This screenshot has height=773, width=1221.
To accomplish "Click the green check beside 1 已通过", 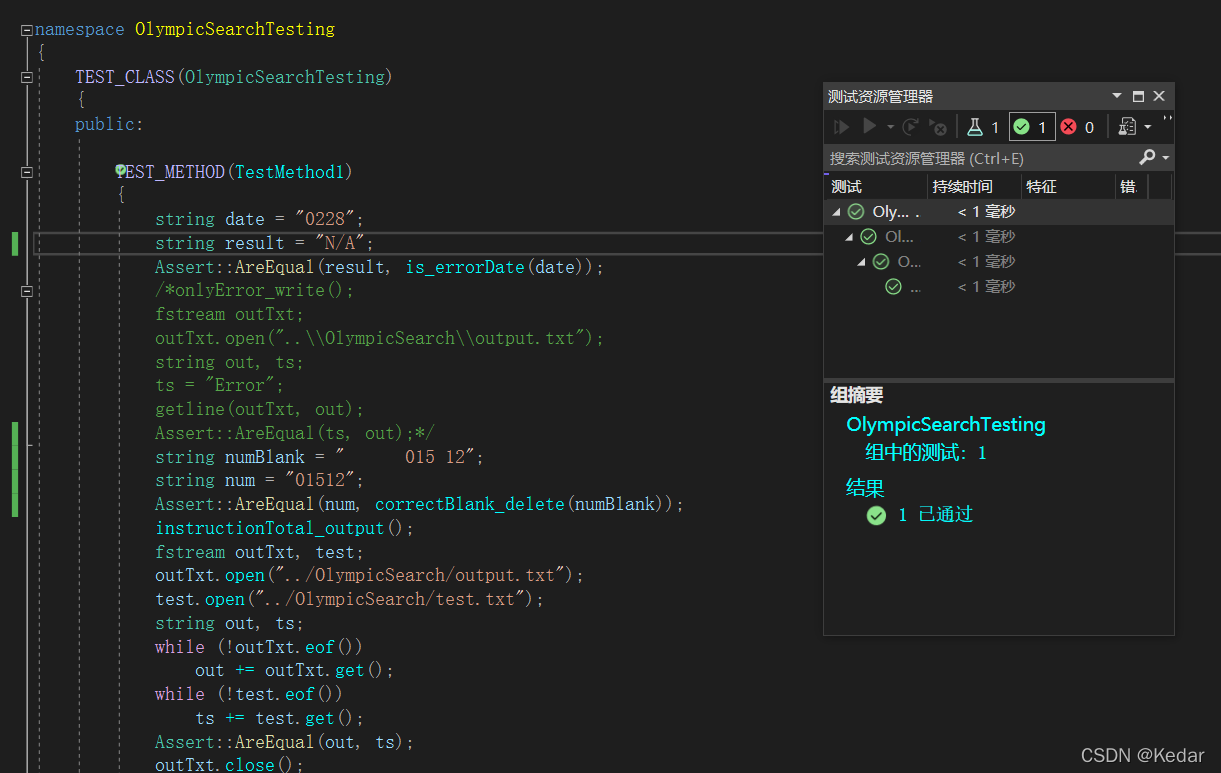I will (x=876, y=515).
